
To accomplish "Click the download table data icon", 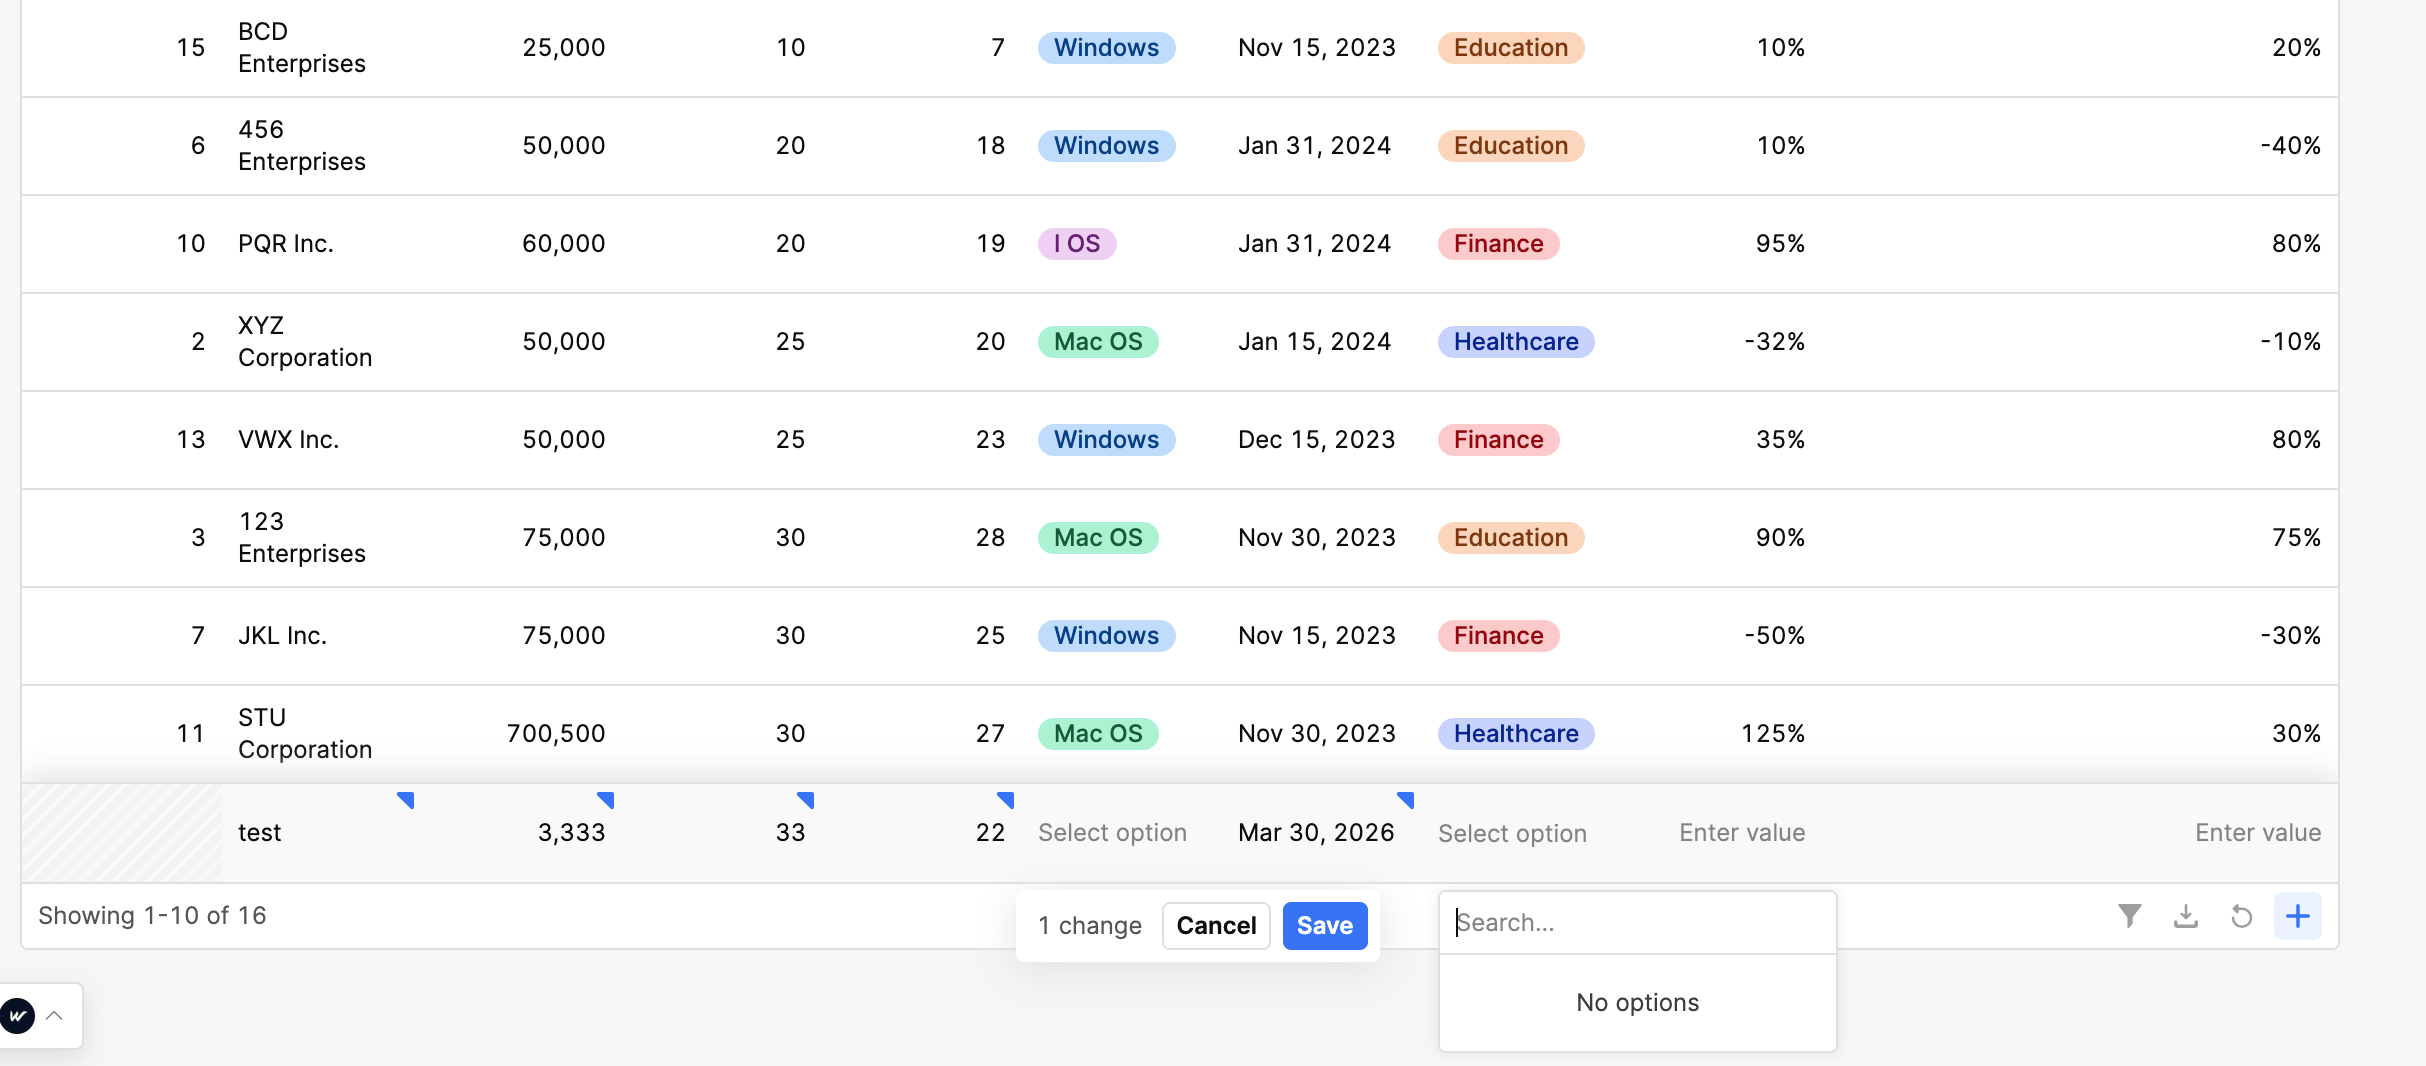I will click(2186, 916).
